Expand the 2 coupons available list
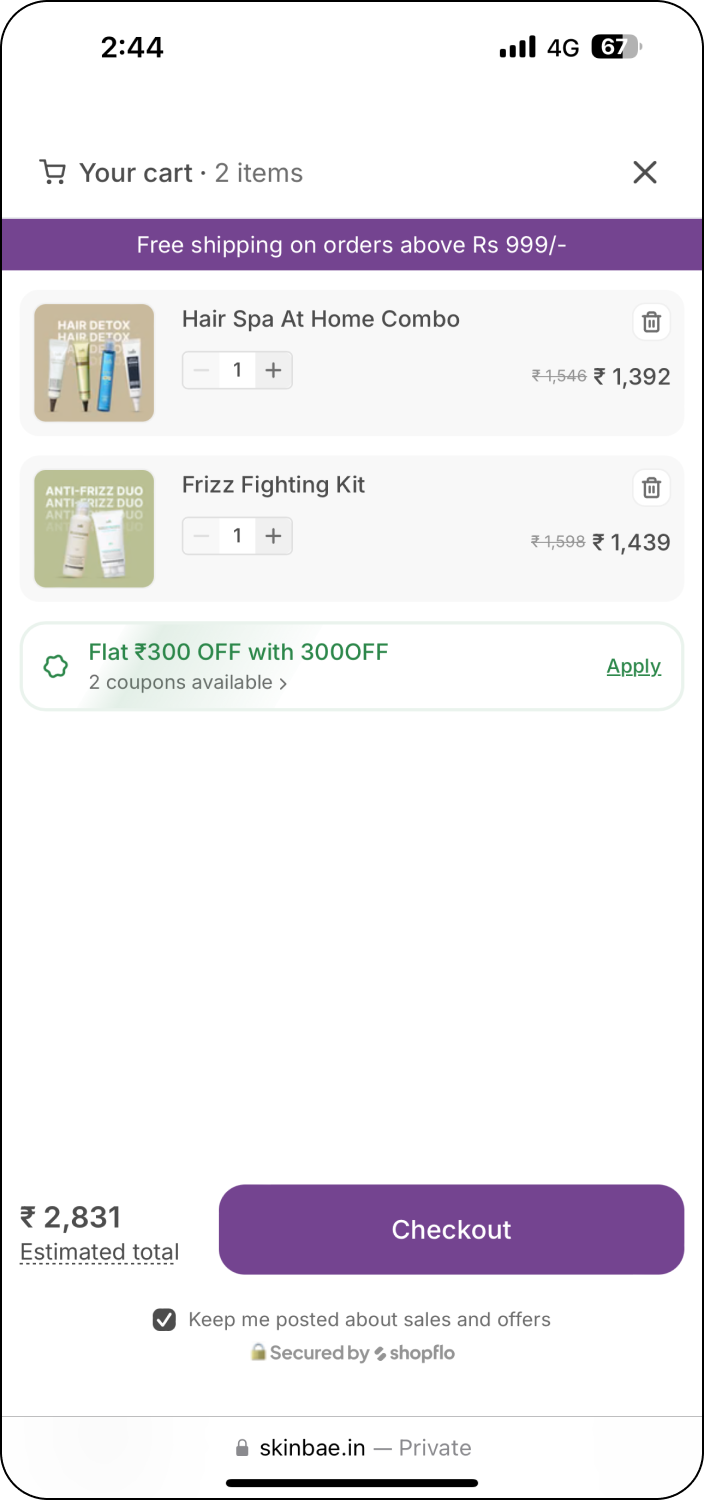 188,683
